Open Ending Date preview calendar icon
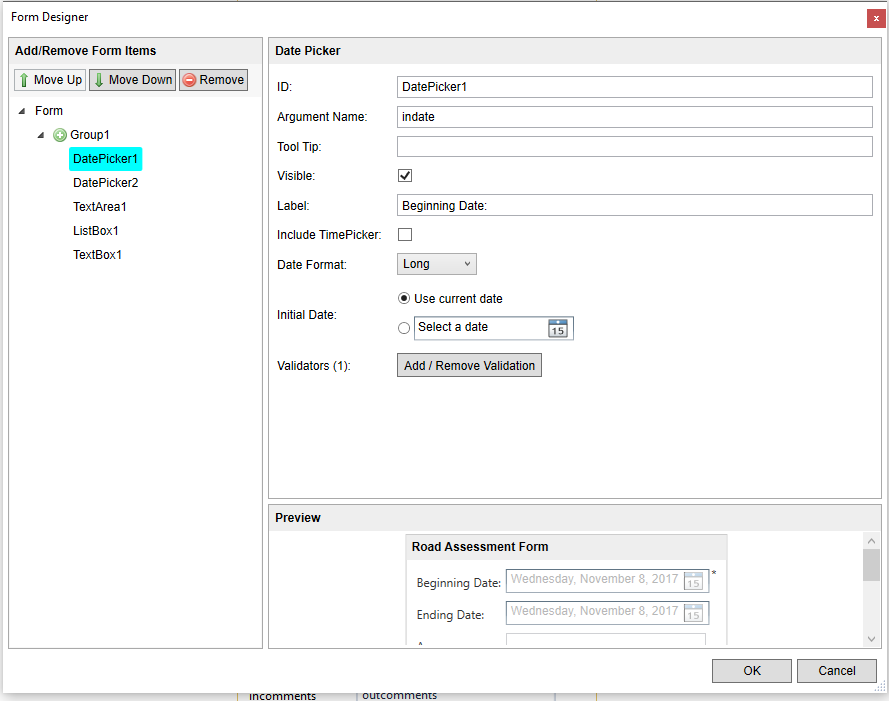This screenshot has width=889, height=701. pos(693,613)
